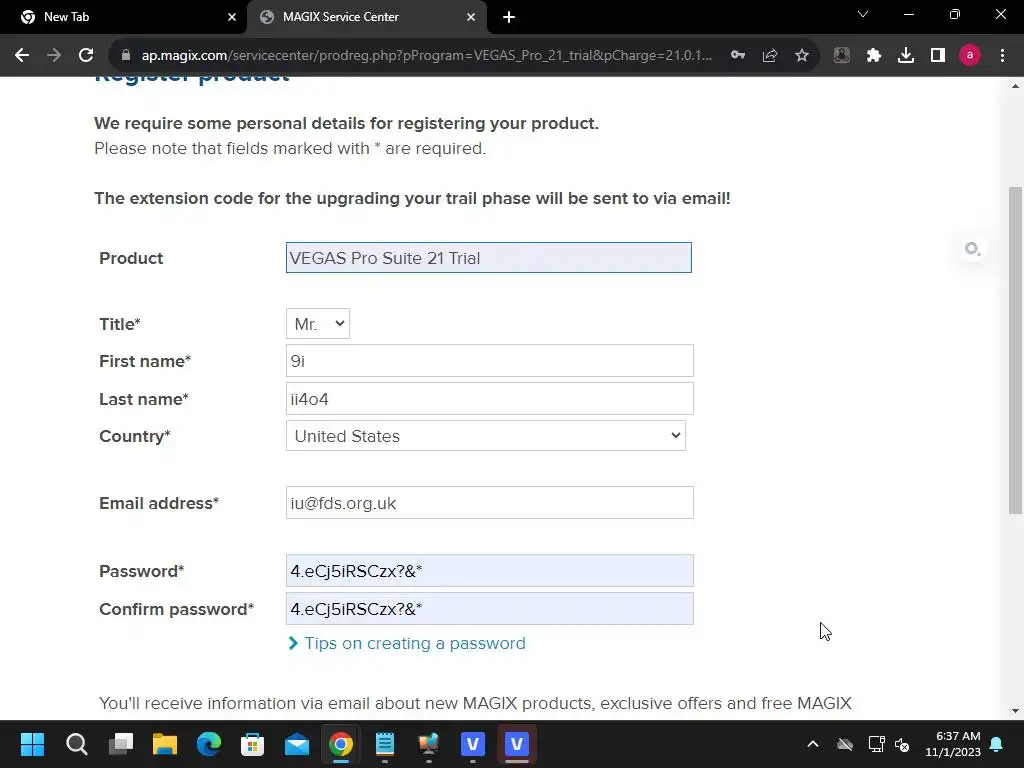
Task: Click the Confirm password field
Action: coord(490,609)
